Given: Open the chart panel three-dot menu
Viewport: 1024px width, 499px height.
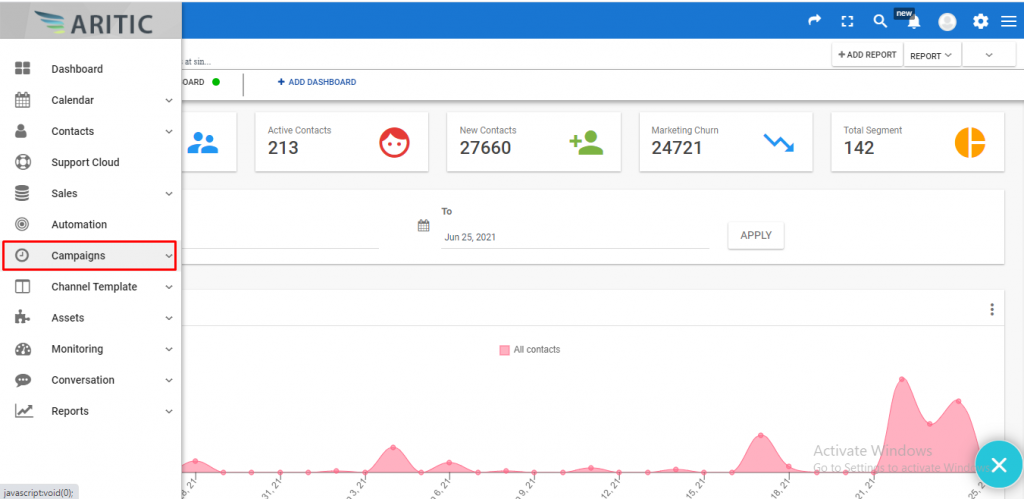Looking at the screenshot, I should click(992, 310).
